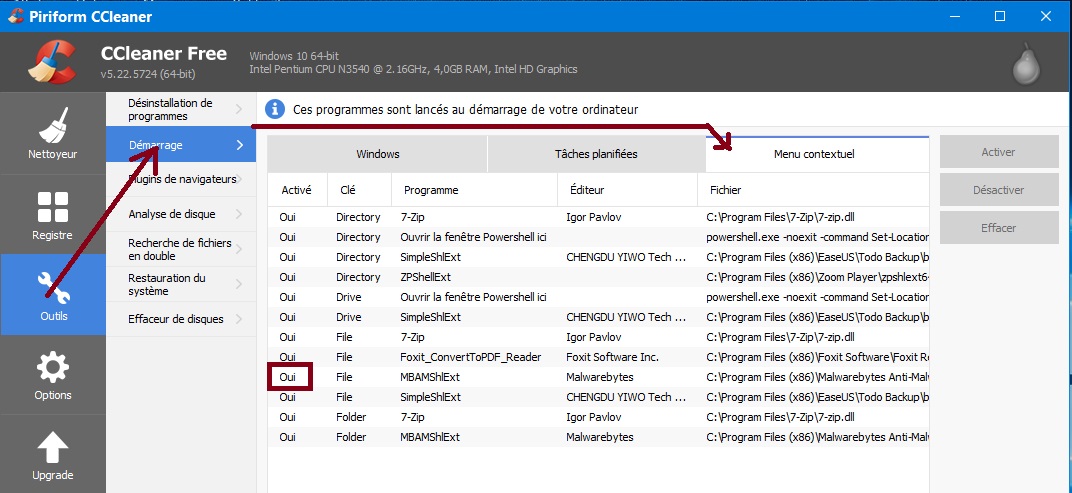Open the Registre section

coord(53,214)
